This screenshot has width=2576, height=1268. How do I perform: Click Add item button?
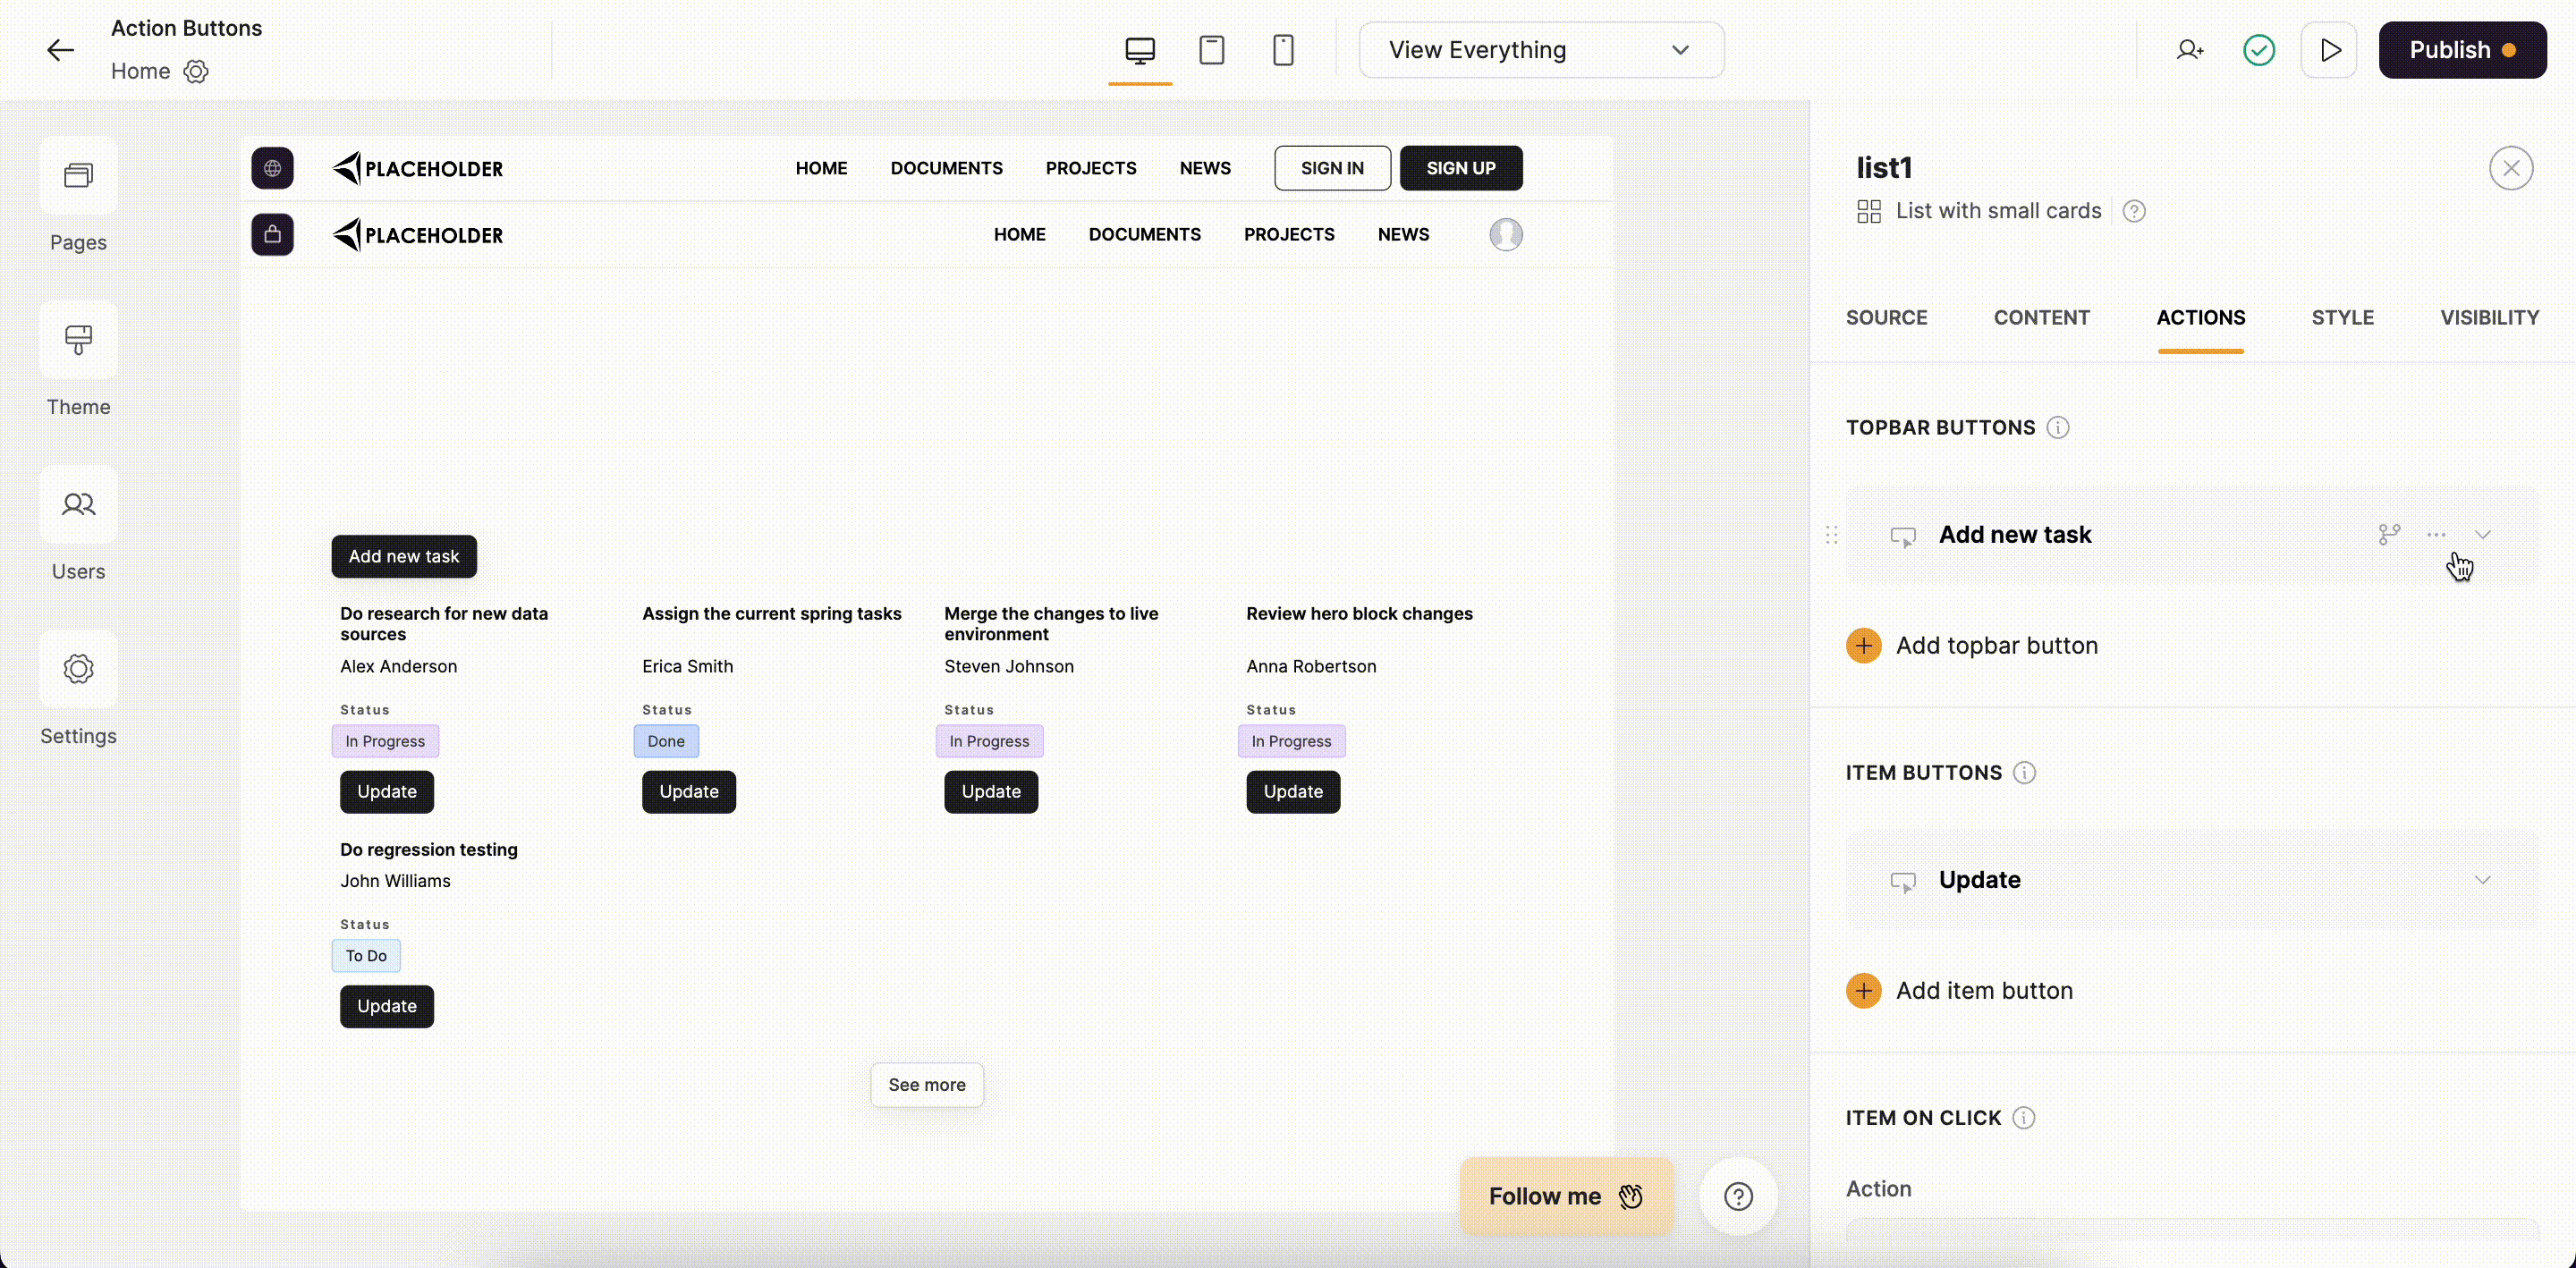coord(1985,990)
